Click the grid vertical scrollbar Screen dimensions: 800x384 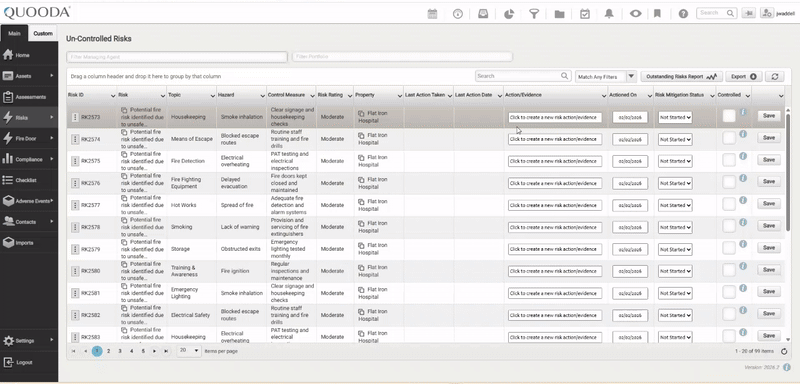pyautogui.click(x=789, y=173)
